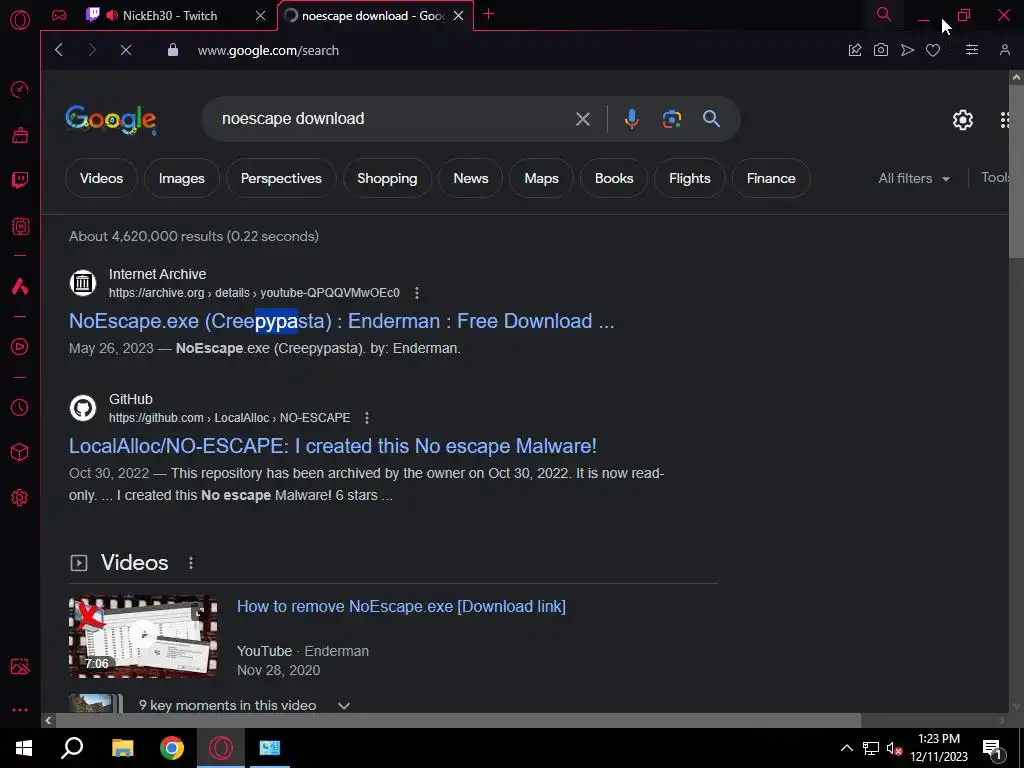Close the noescape download tab
This screenshot has height=768, width=1024.
tap(458, 16)
